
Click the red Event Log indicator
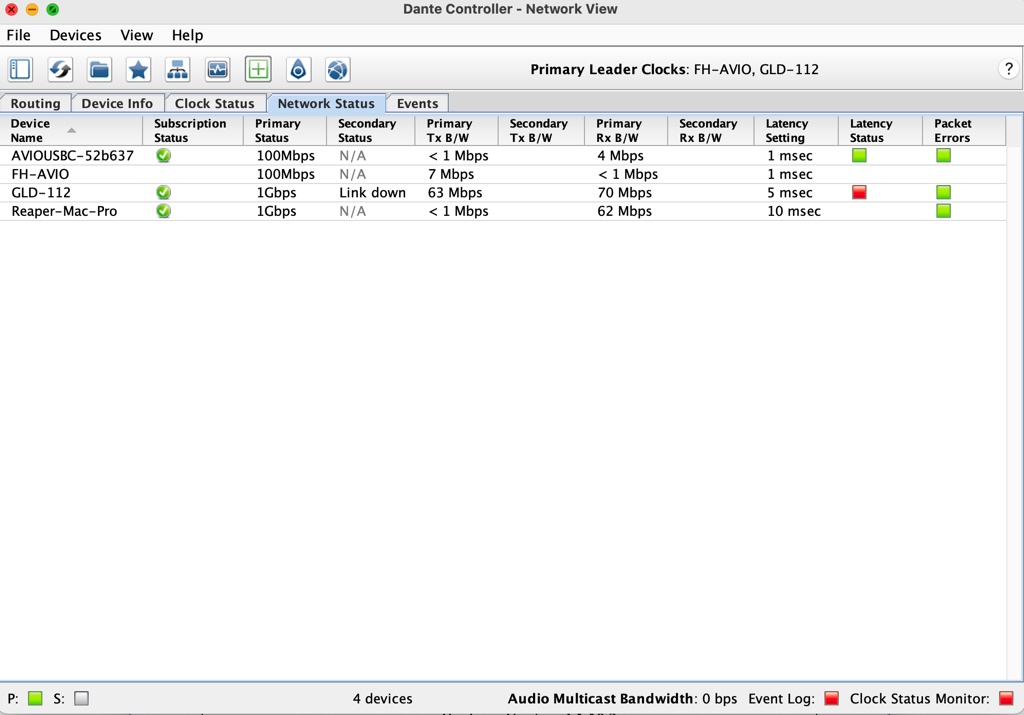pos(831,699)
